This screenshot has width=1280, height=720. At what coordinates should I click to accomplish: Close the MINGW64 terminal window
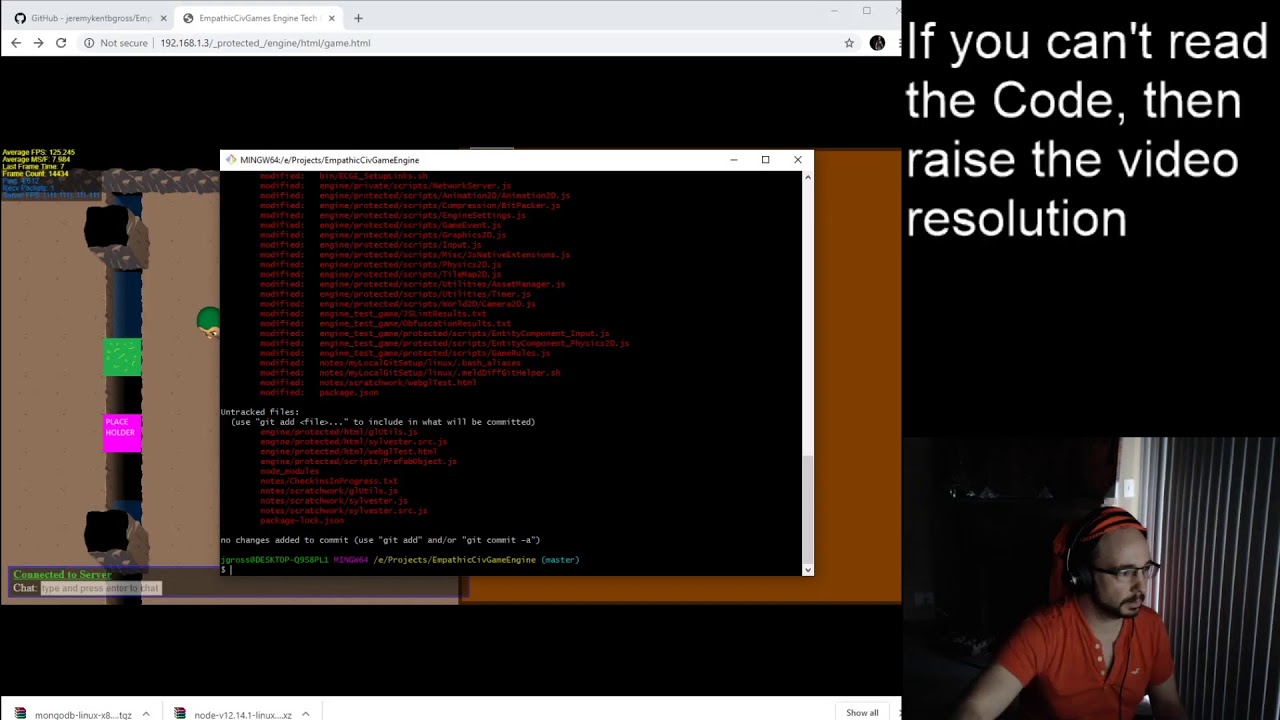point(797,160)
